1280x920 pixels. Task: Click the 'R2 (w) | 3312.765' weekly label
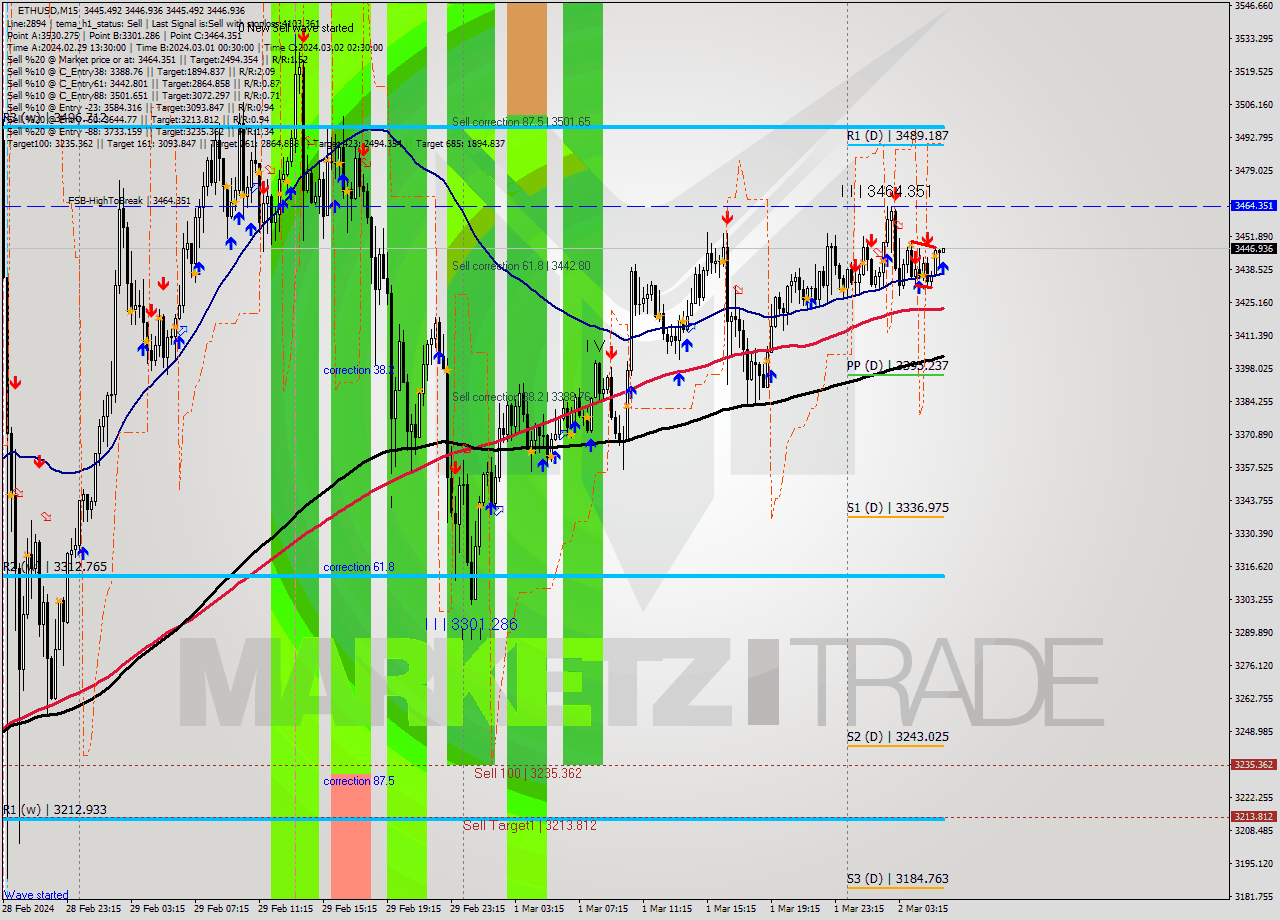click(x=54, y=567)
